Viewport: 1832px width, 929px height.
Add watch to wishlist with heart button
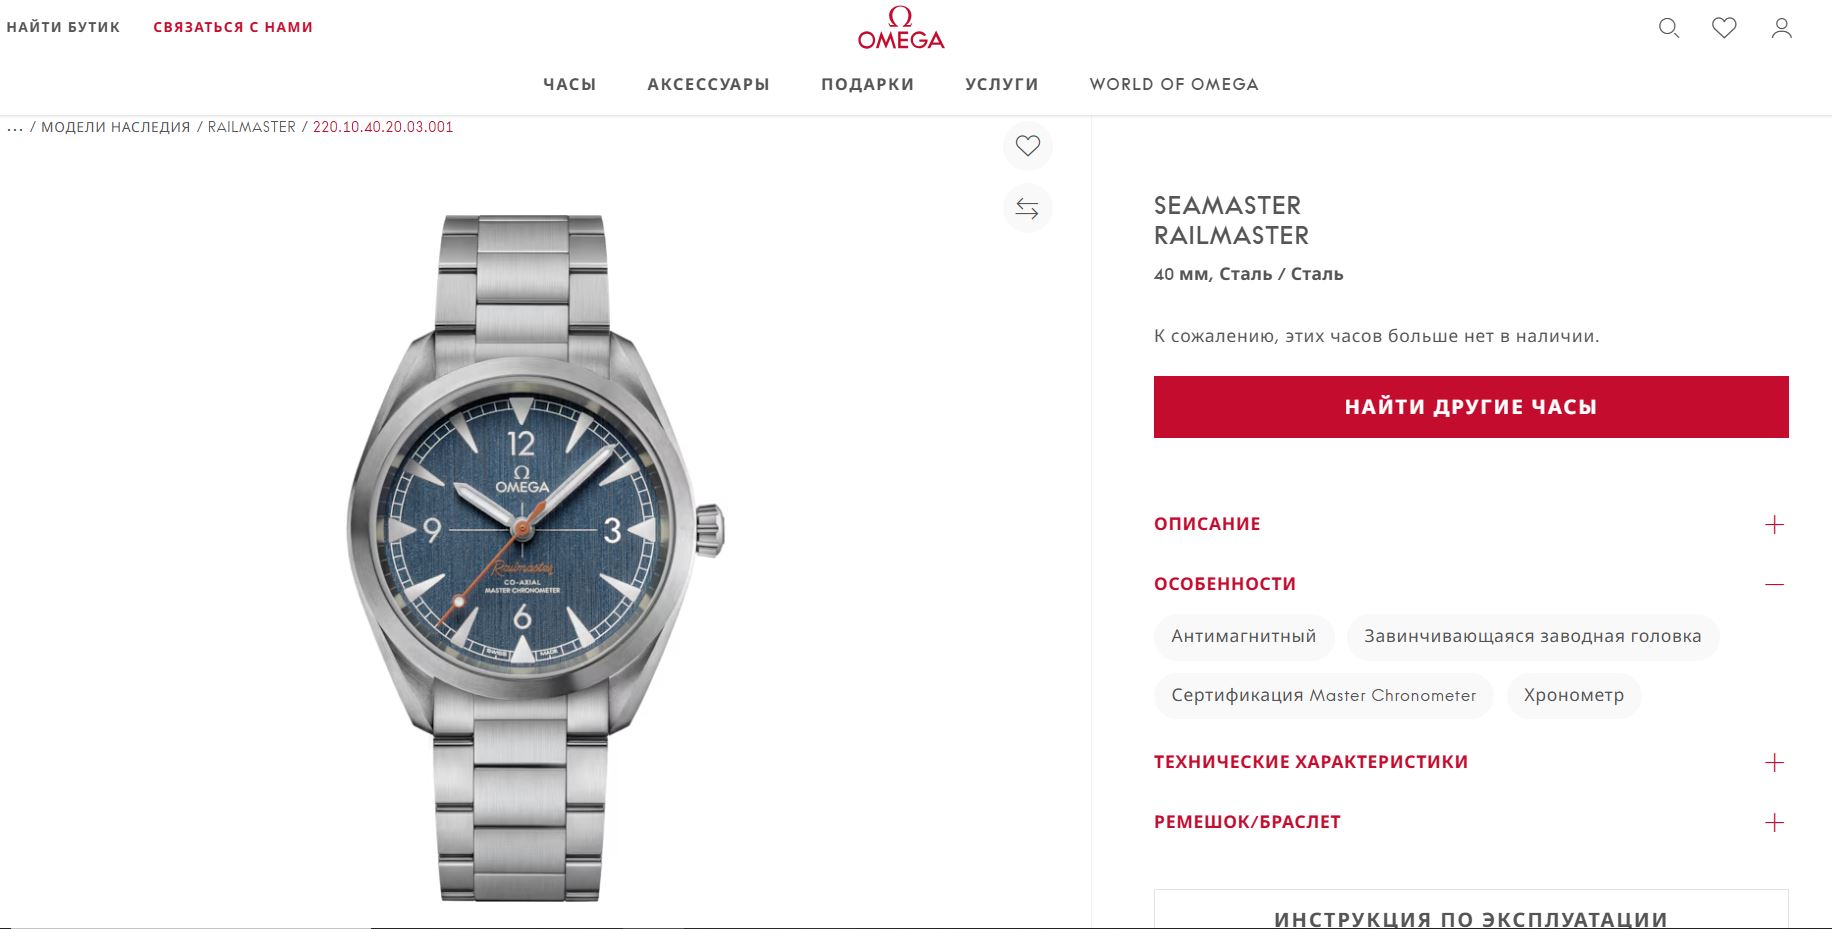tap(1028, 146)
